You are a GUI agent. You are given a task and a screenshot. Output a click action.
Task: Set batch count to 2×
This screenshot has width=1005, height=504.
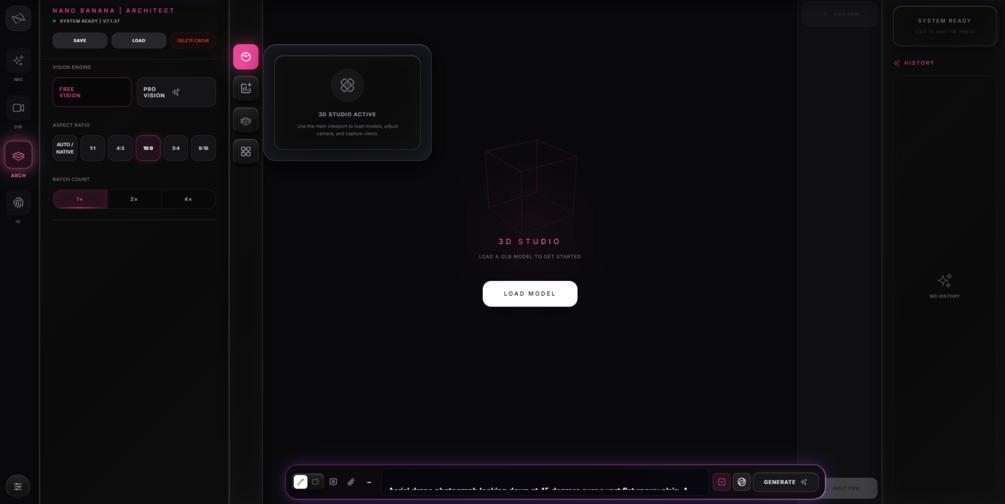(134, 199)
